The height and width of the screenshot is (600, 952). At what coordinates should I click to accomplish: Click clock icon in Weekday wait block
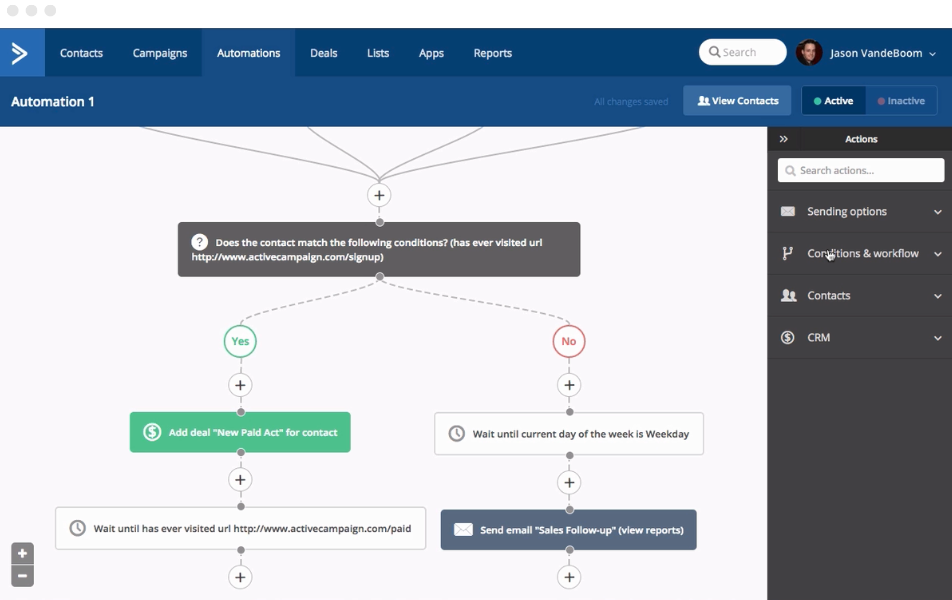[x=457, y=434]
